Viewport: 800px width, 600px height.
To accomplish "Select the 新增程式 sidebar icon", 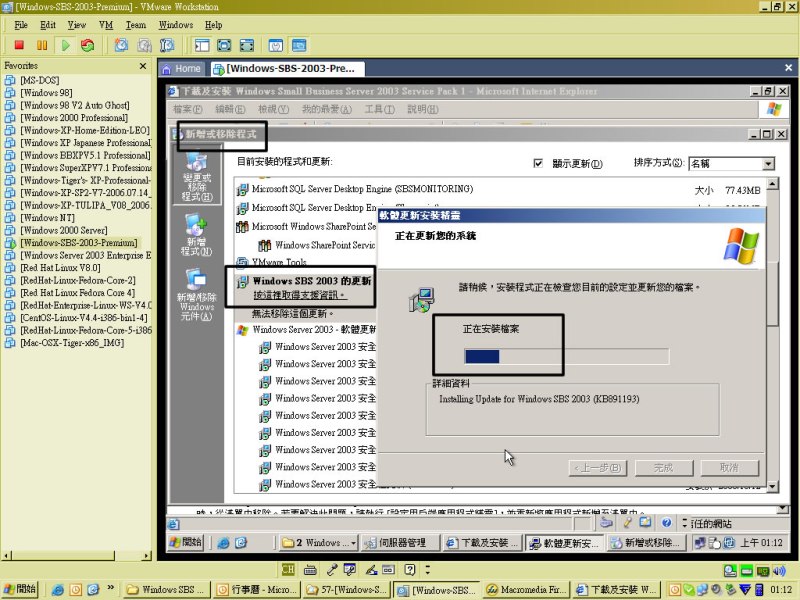I will pos(196,234).
